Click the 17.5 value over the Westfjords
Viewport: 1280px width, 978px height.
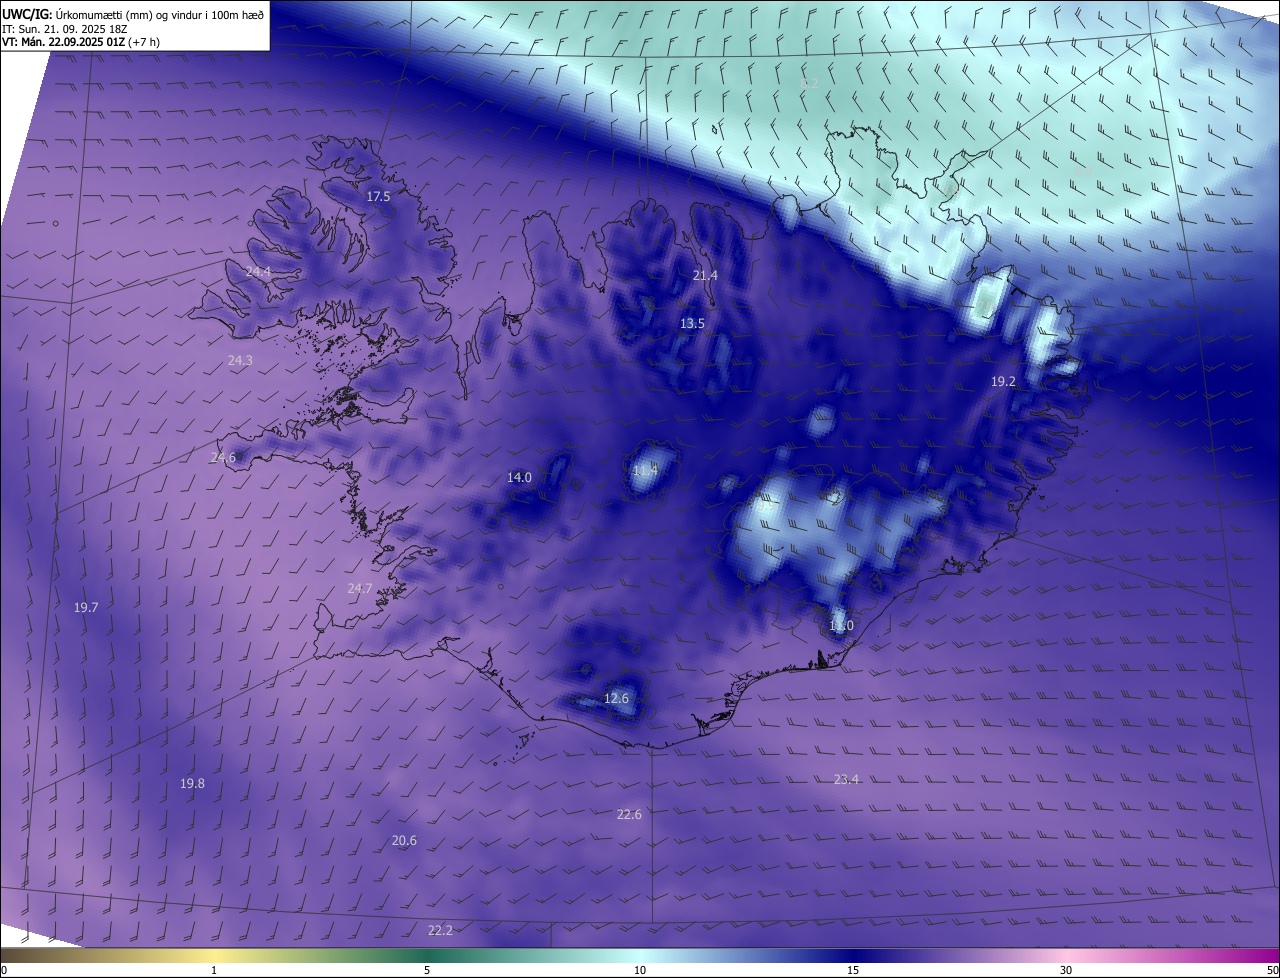point(378,197)
